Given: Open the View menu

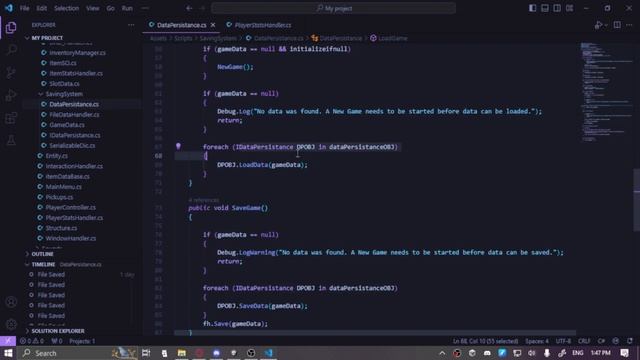Looking at the screenshot, I should [x=93, y=8].
